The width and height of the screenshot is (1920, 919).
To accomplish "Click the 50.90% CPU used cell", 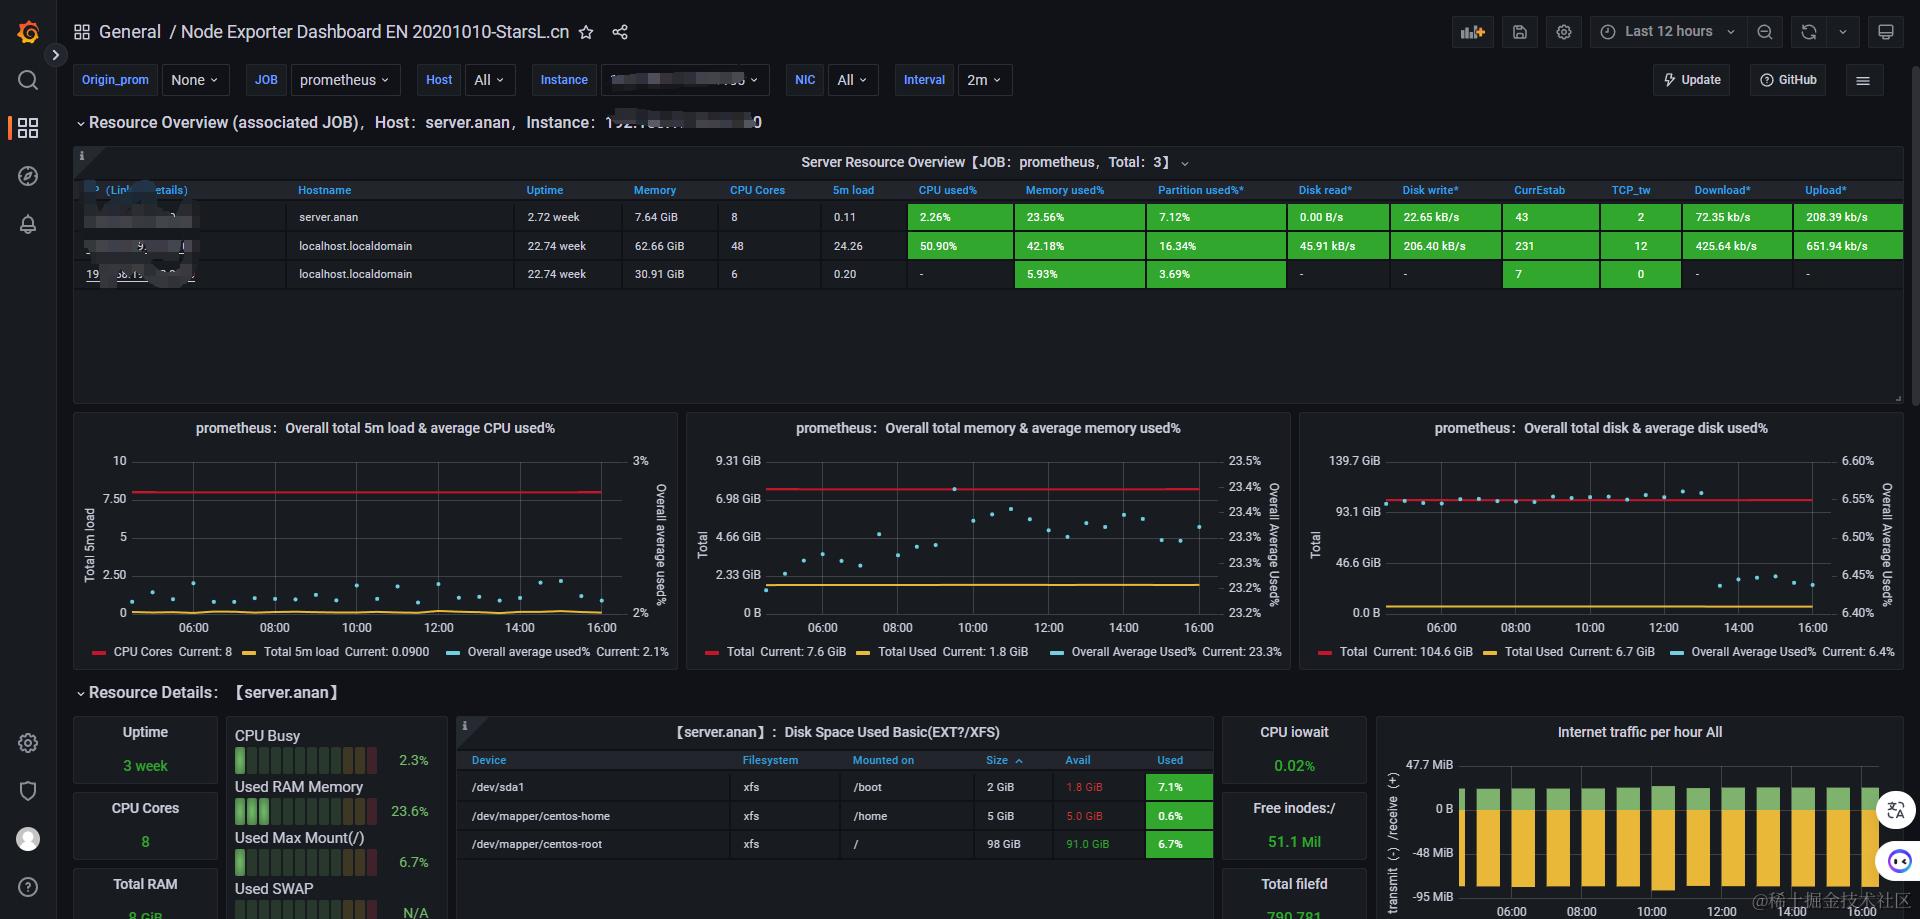I will coord(961,246).
